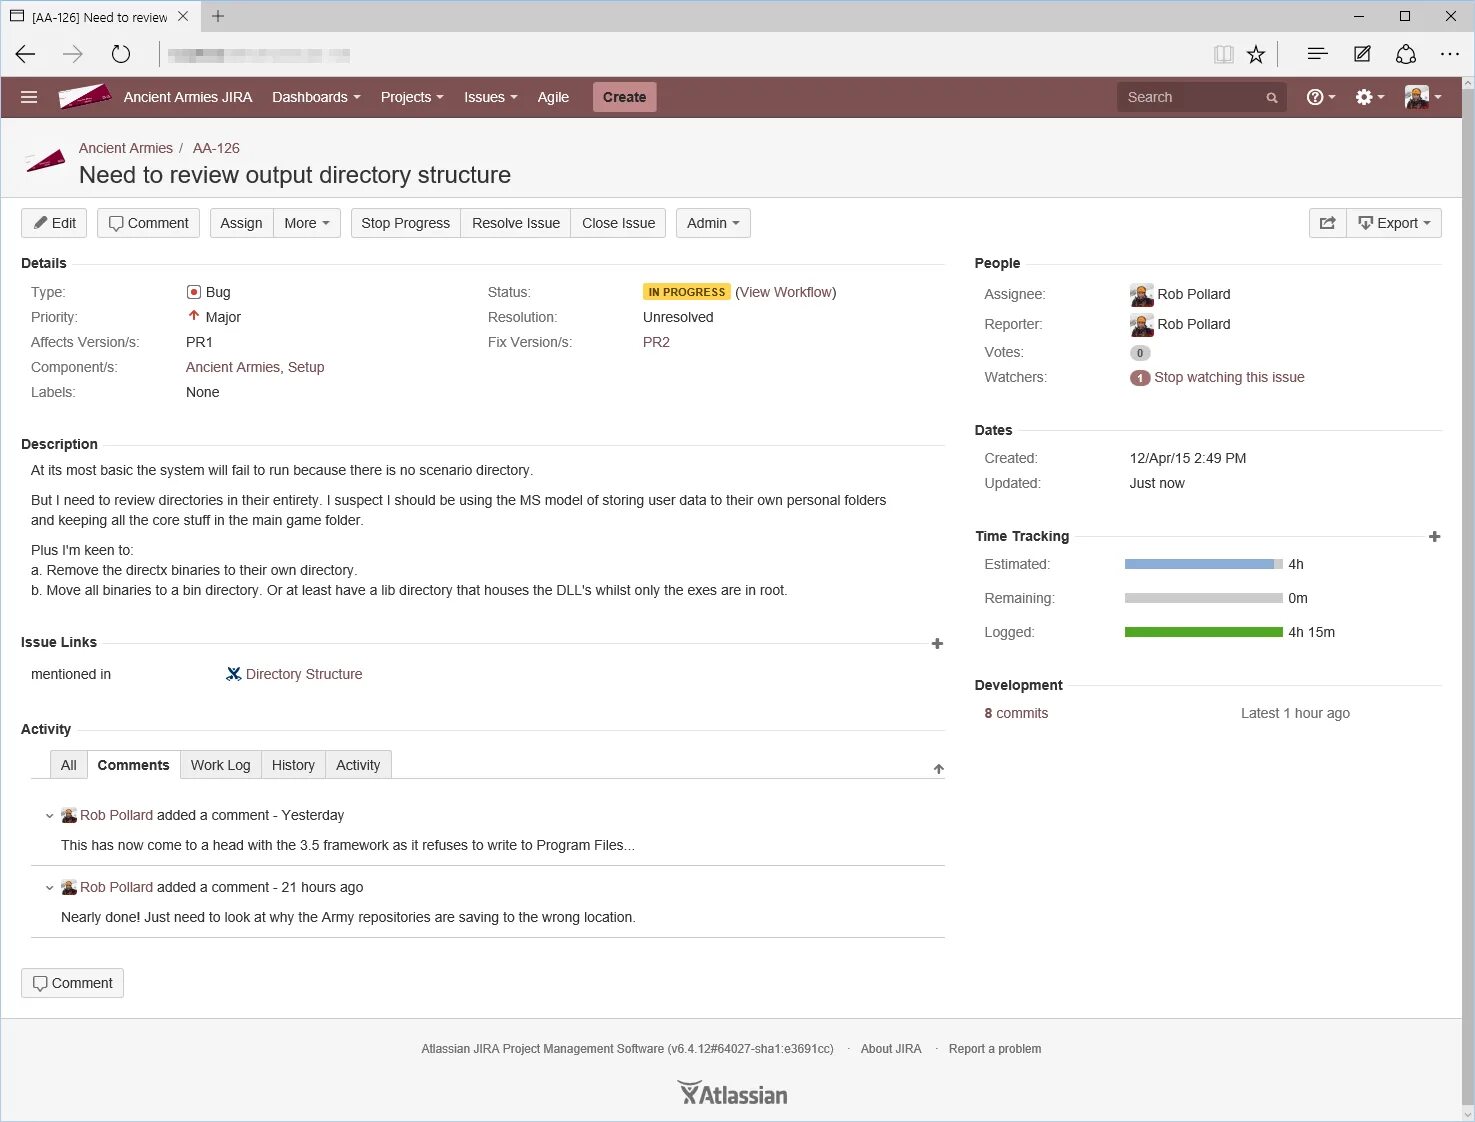Open the PR2 fix version link
This screenshot has width=1475, height=1122.
[x=656, y=342]
